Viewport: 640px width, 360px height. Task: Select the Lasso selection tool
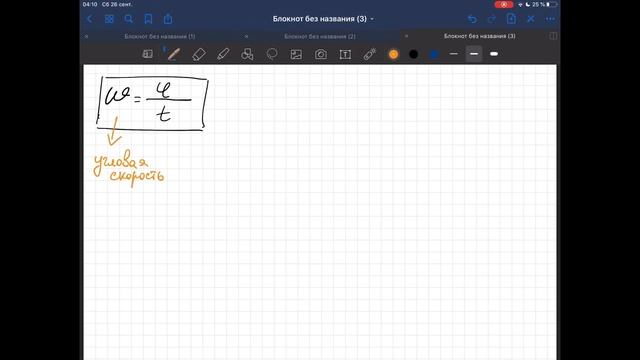click(x=272, y=54)
